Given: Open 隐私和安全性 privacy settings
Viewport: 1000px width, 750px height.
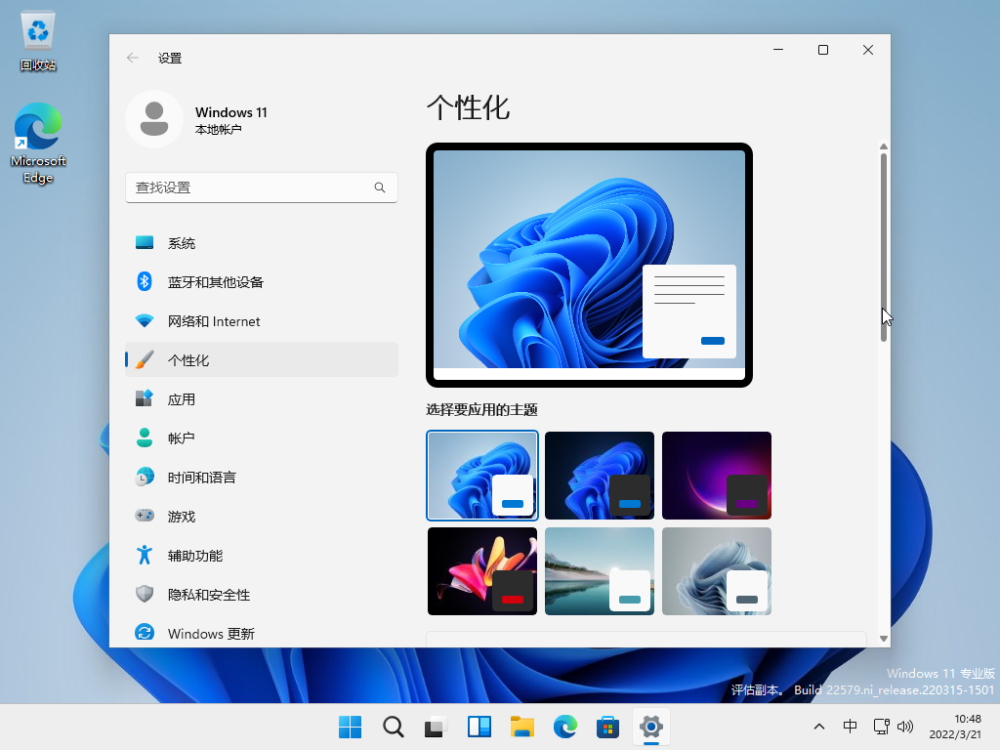Looking at the screenshot, I should tap(208, 594).
